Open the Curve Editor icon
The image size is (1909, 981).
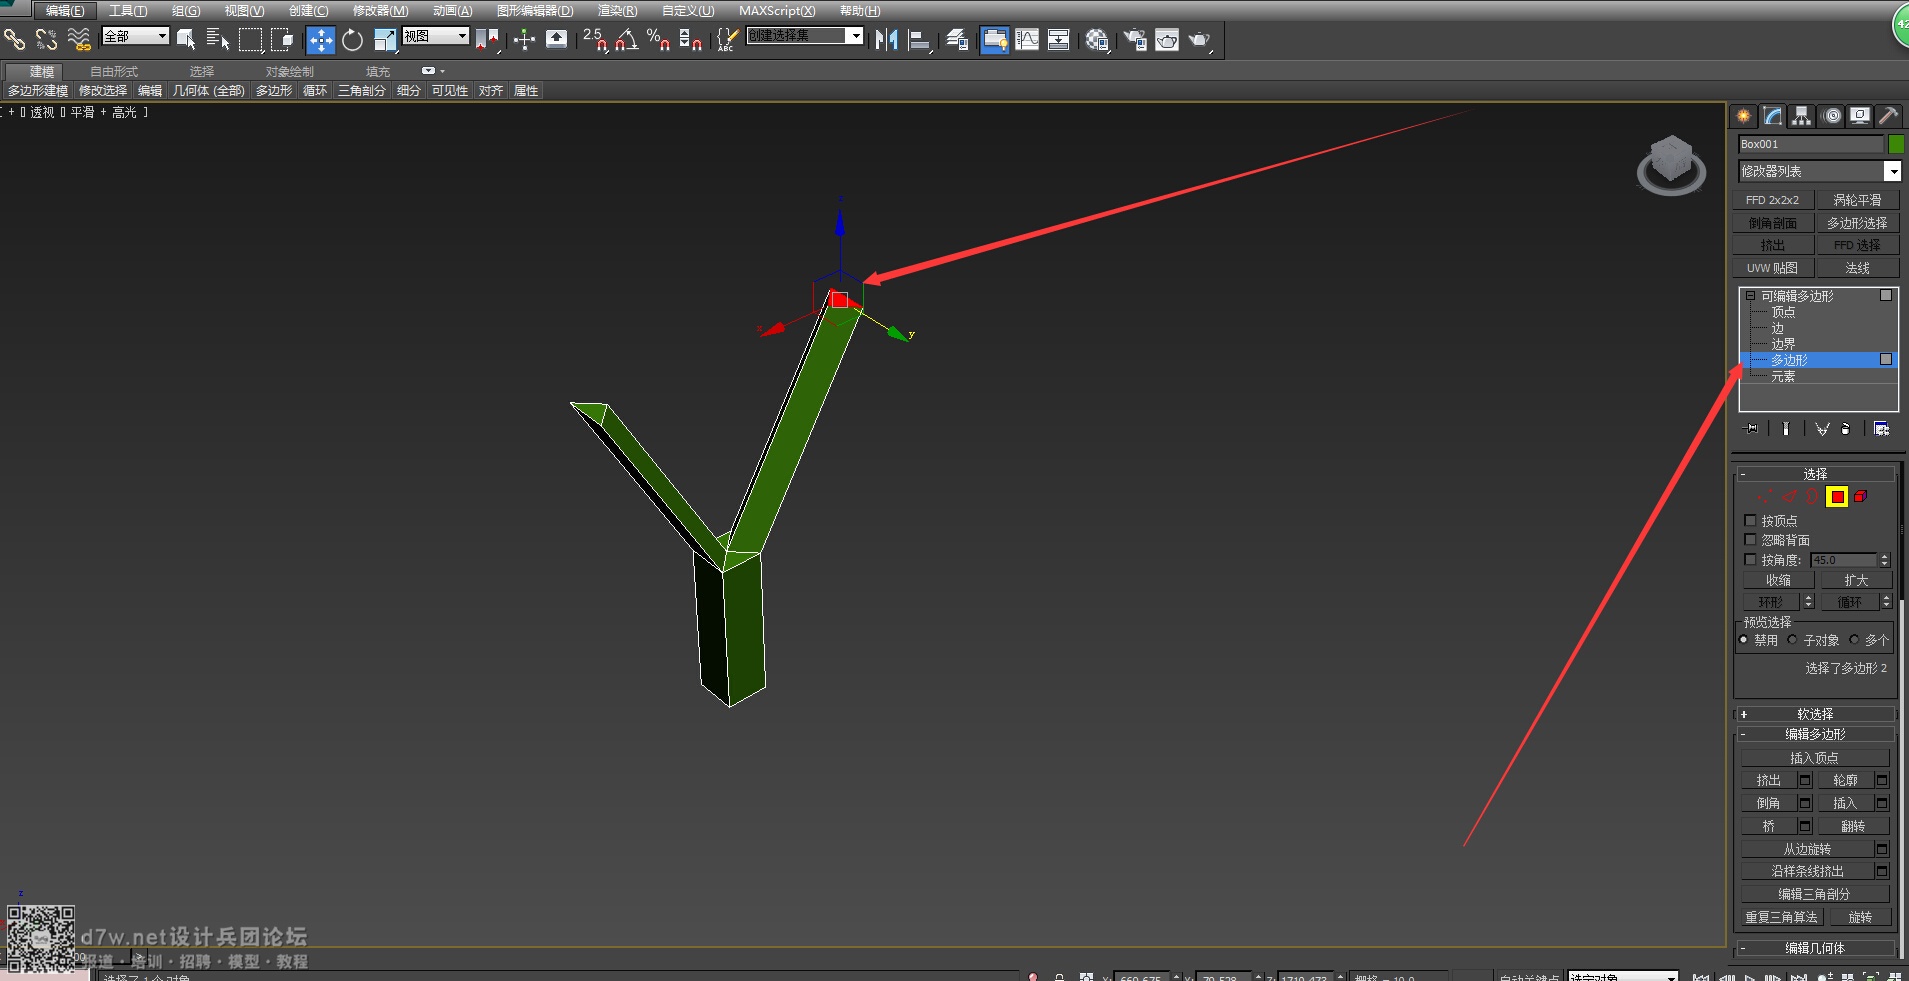1027,39
